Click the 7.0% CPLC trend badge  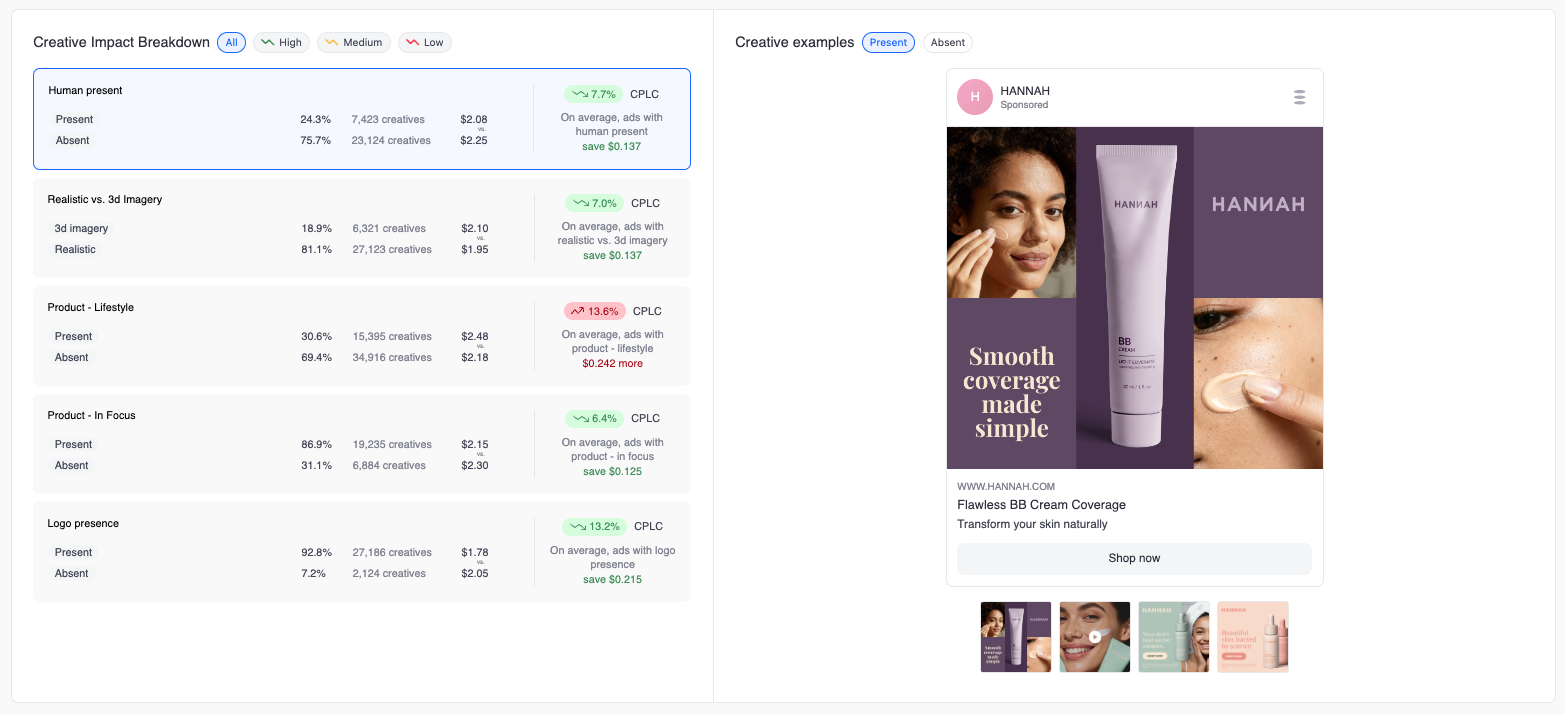tap(594, 203)
